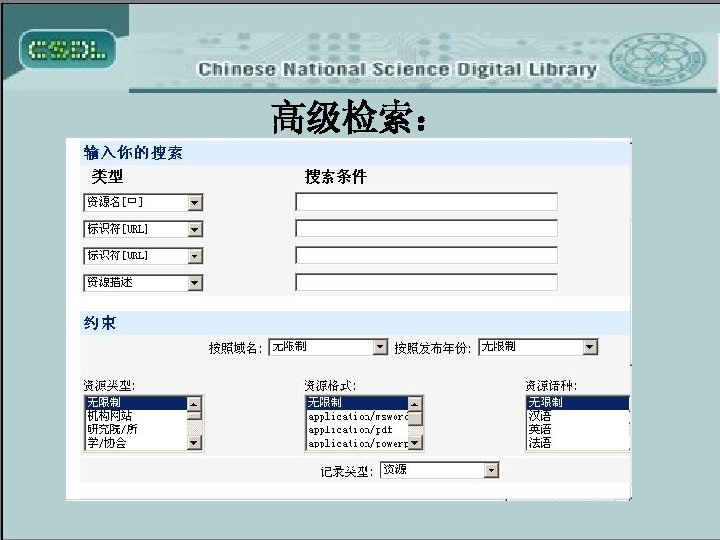The height and width of the screenshot is (540, 720).
Task: Select 英语 in 资源语种 list
Action: click(578, 429)
